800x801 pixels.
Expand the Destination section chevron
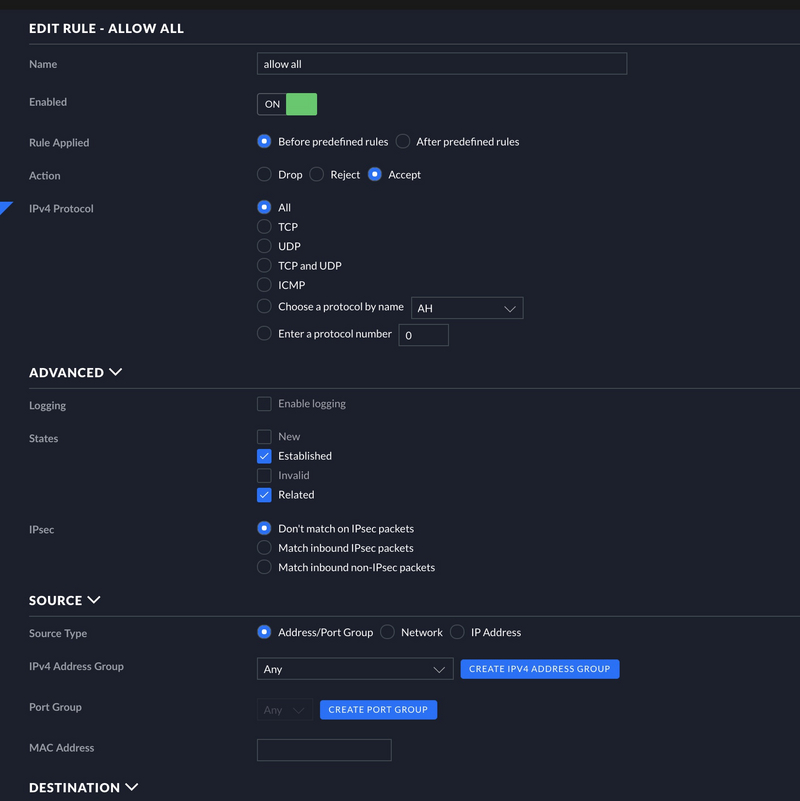pos(132,787)
